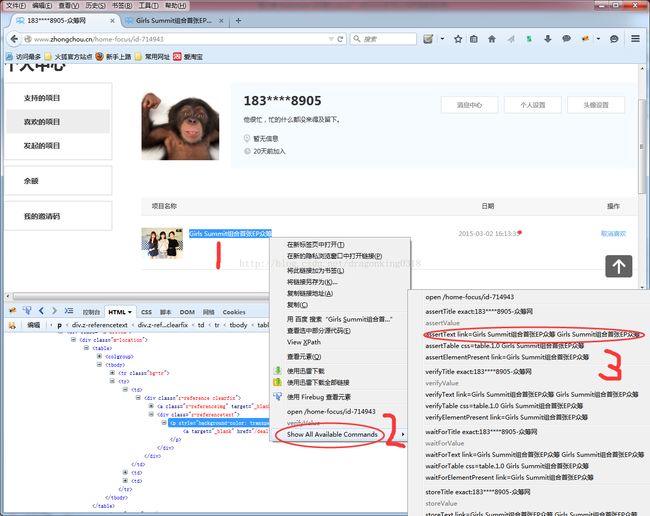Click the page vertical scrollbar thumb
This screenshot has width=650, height=516.
642,145
